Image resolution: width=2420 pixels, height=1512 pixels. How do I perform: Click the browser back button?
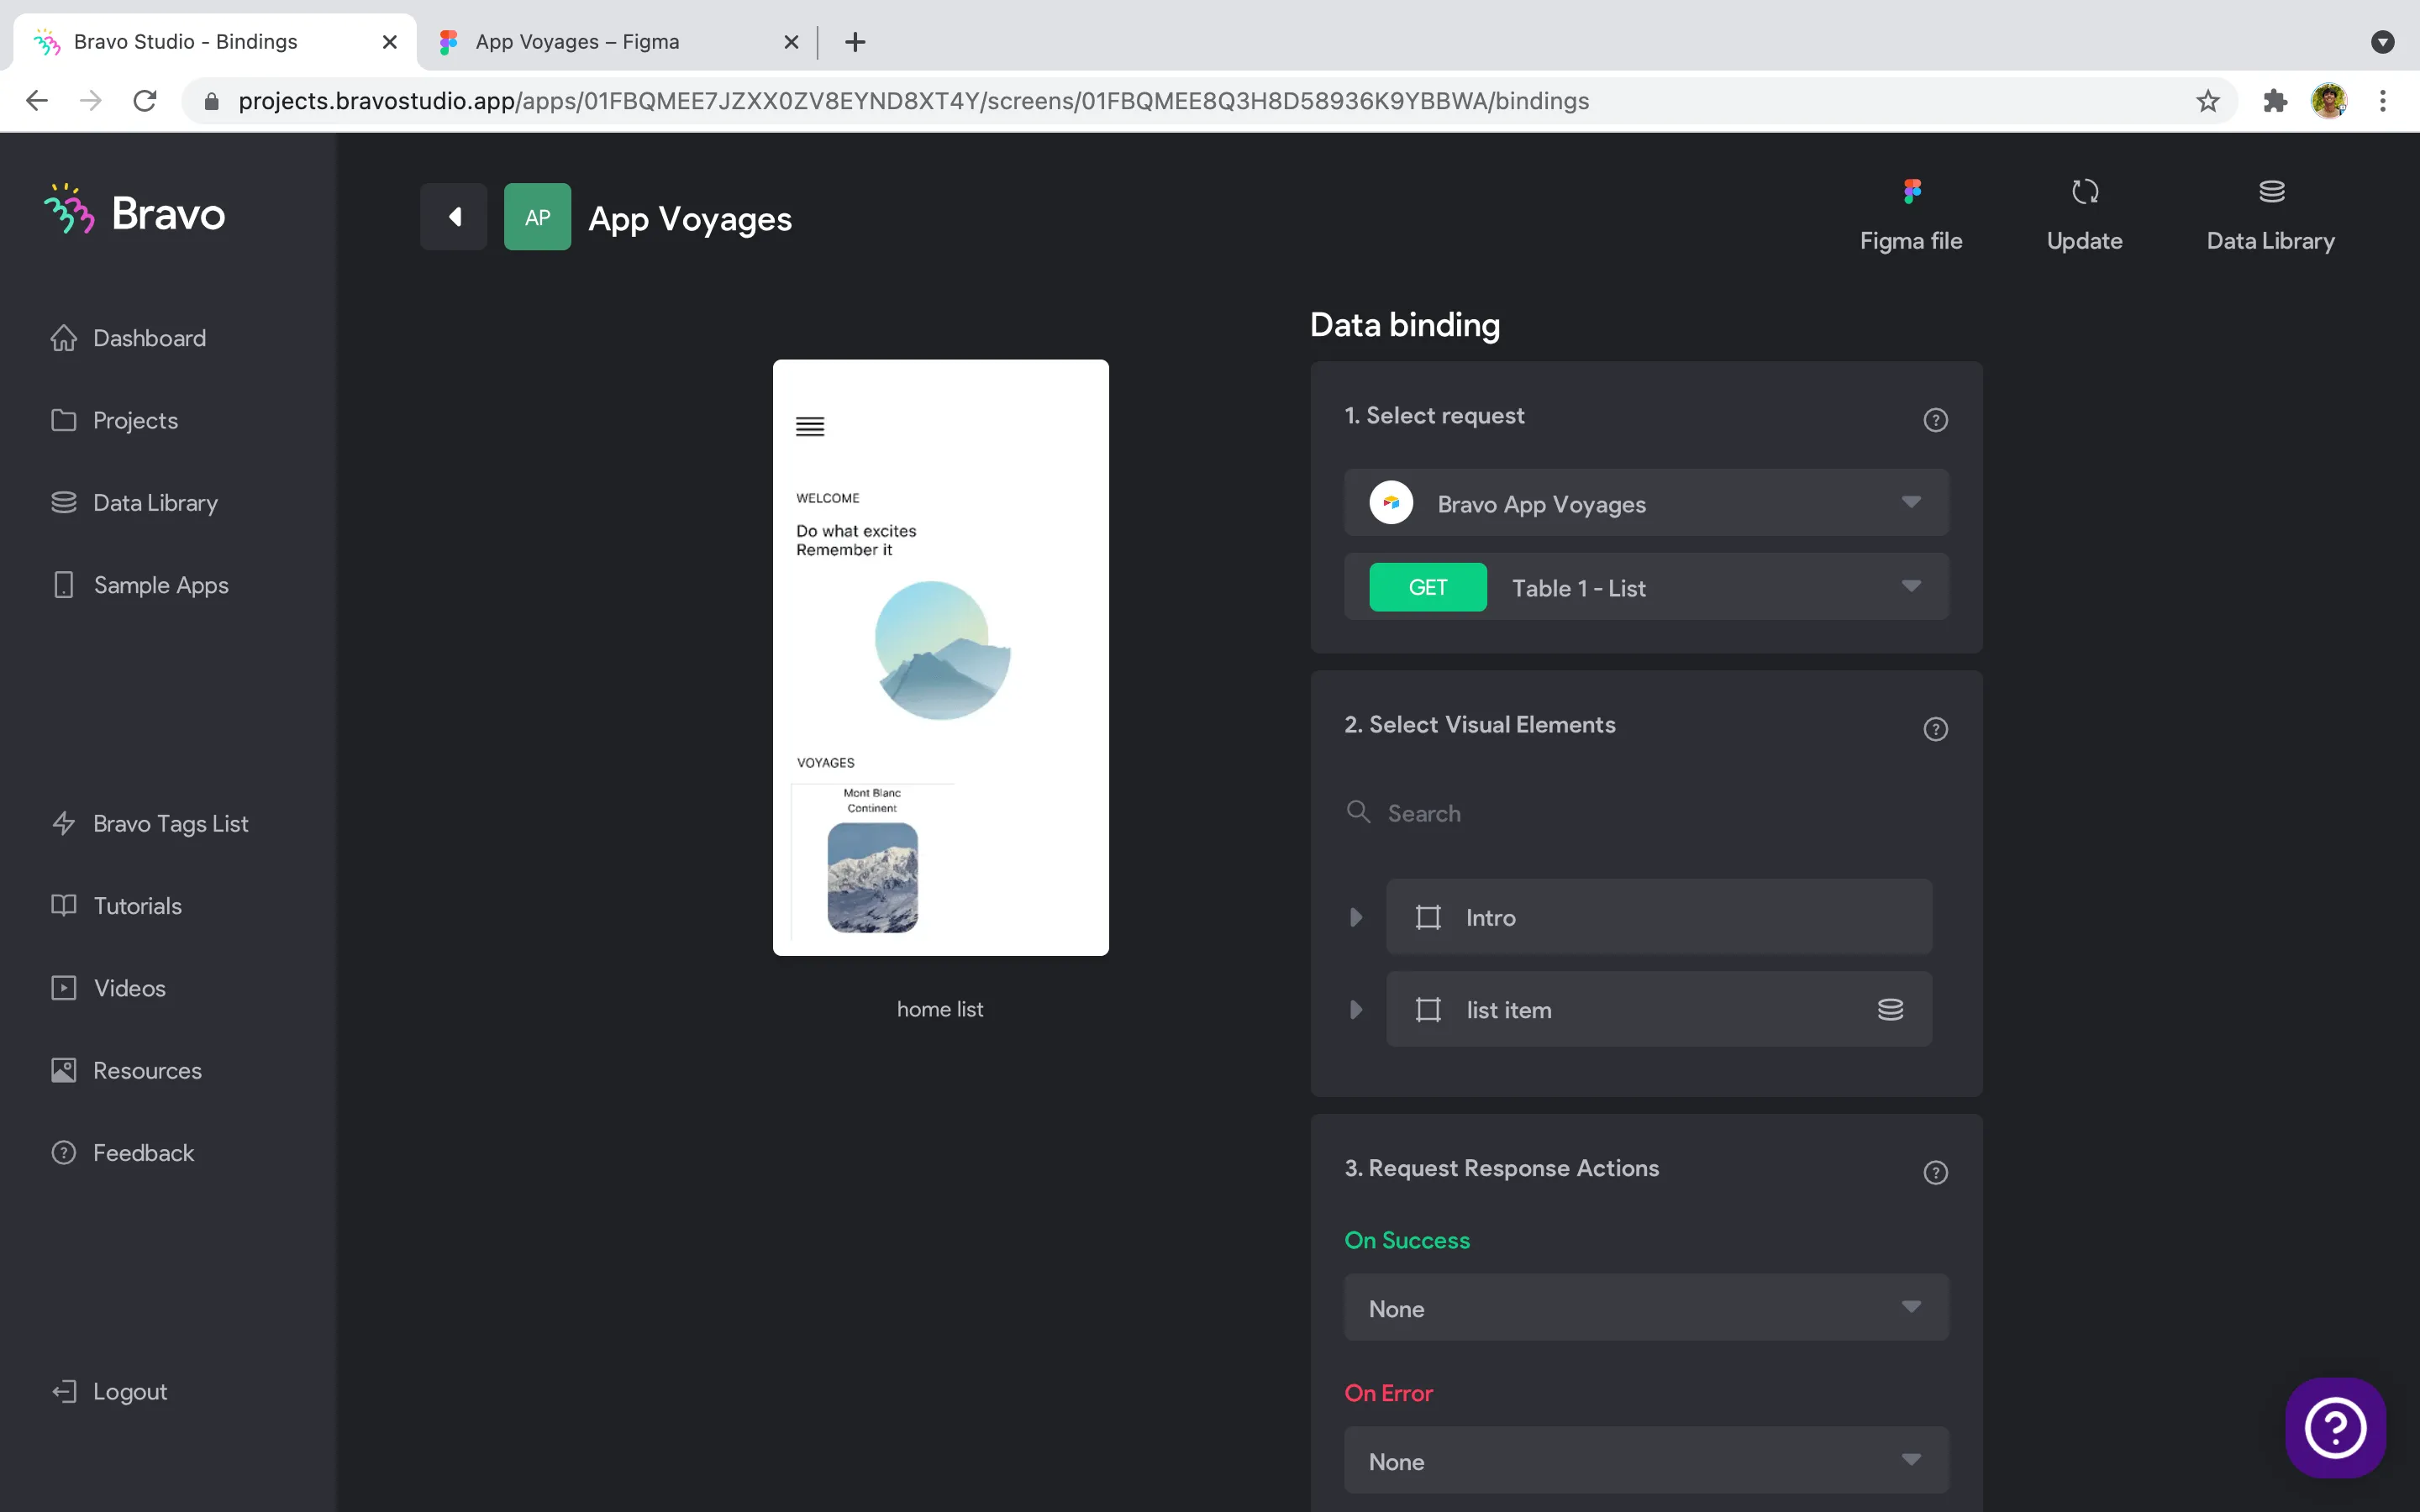[x=37, y=101]
